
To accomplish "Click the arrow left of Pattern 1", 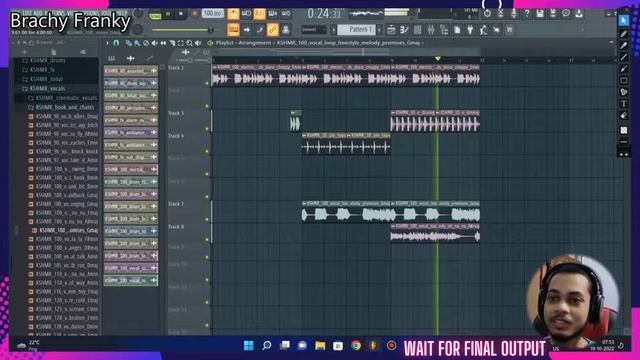I will (333, 30).
